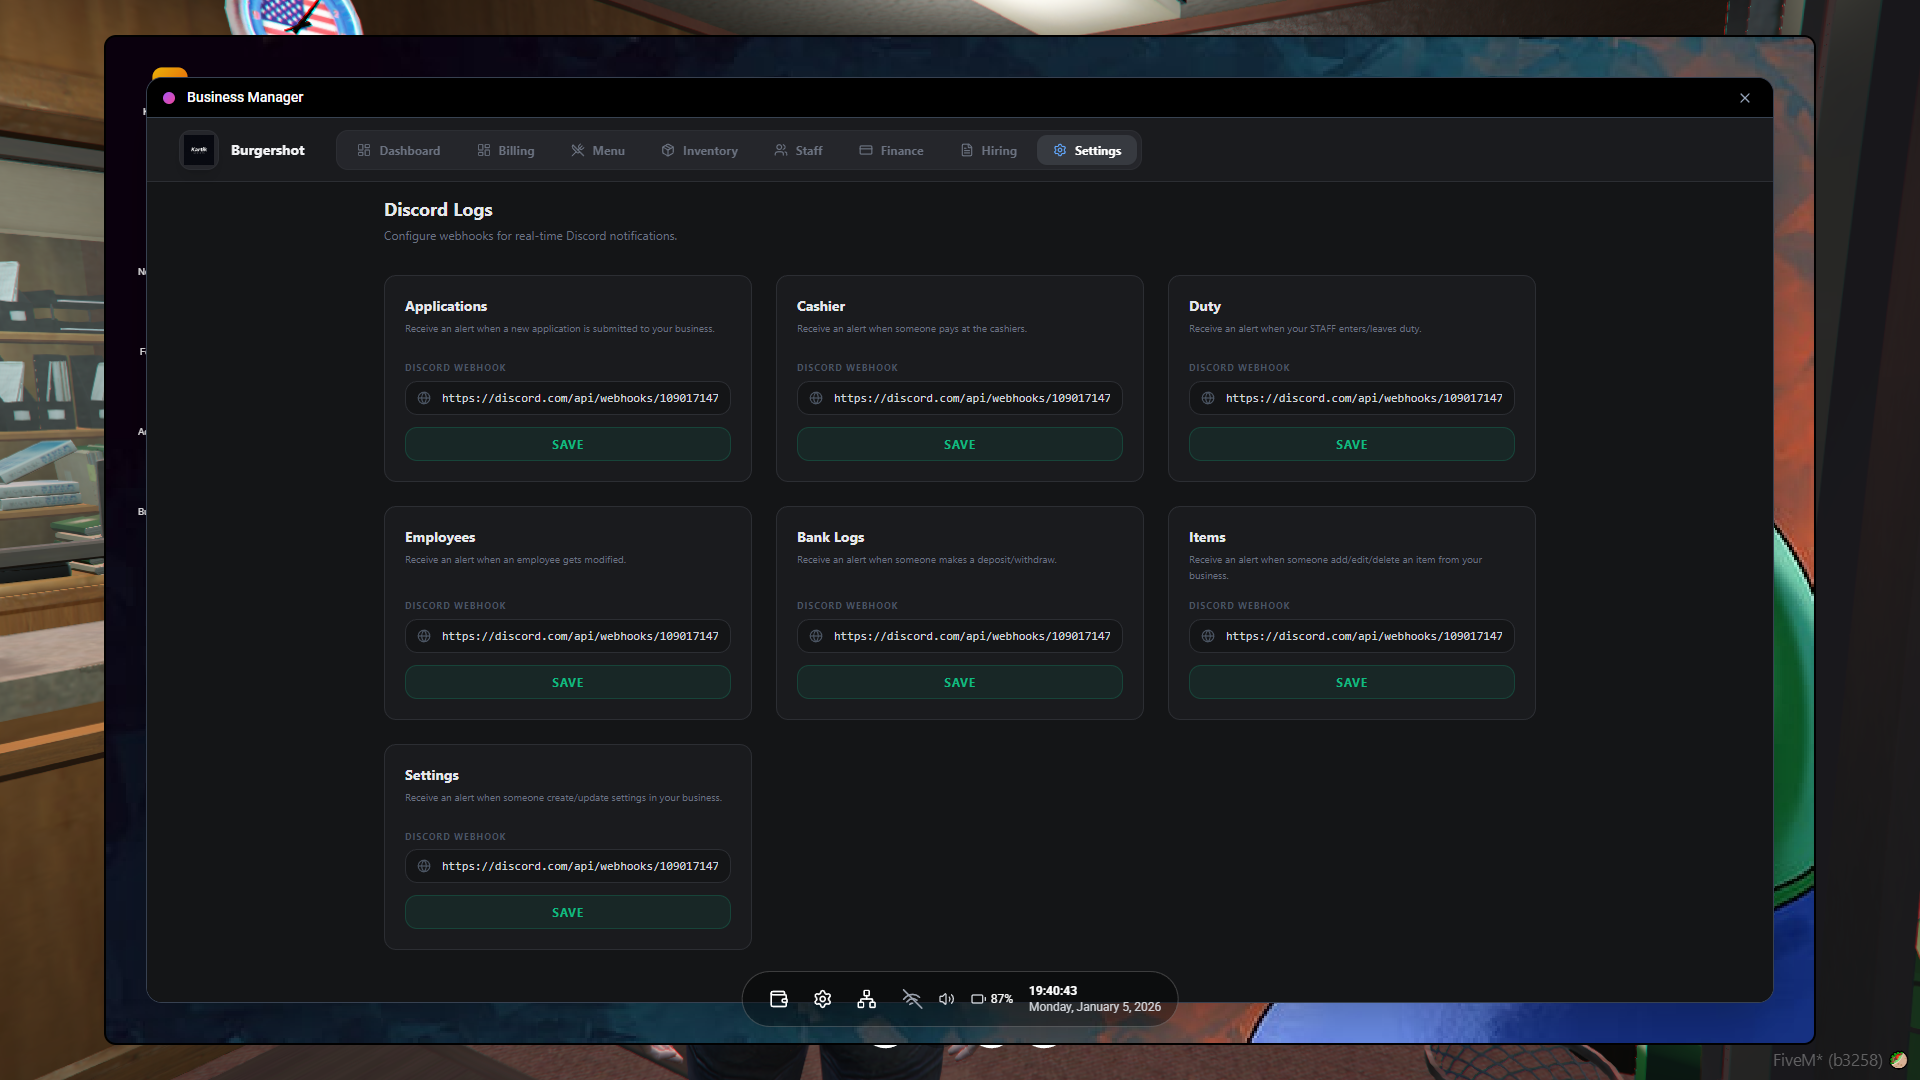Screen dimensions: 1920x1080
Task: Open the network hierarchy icon in the bottom bar
Action: coord(866,998)
